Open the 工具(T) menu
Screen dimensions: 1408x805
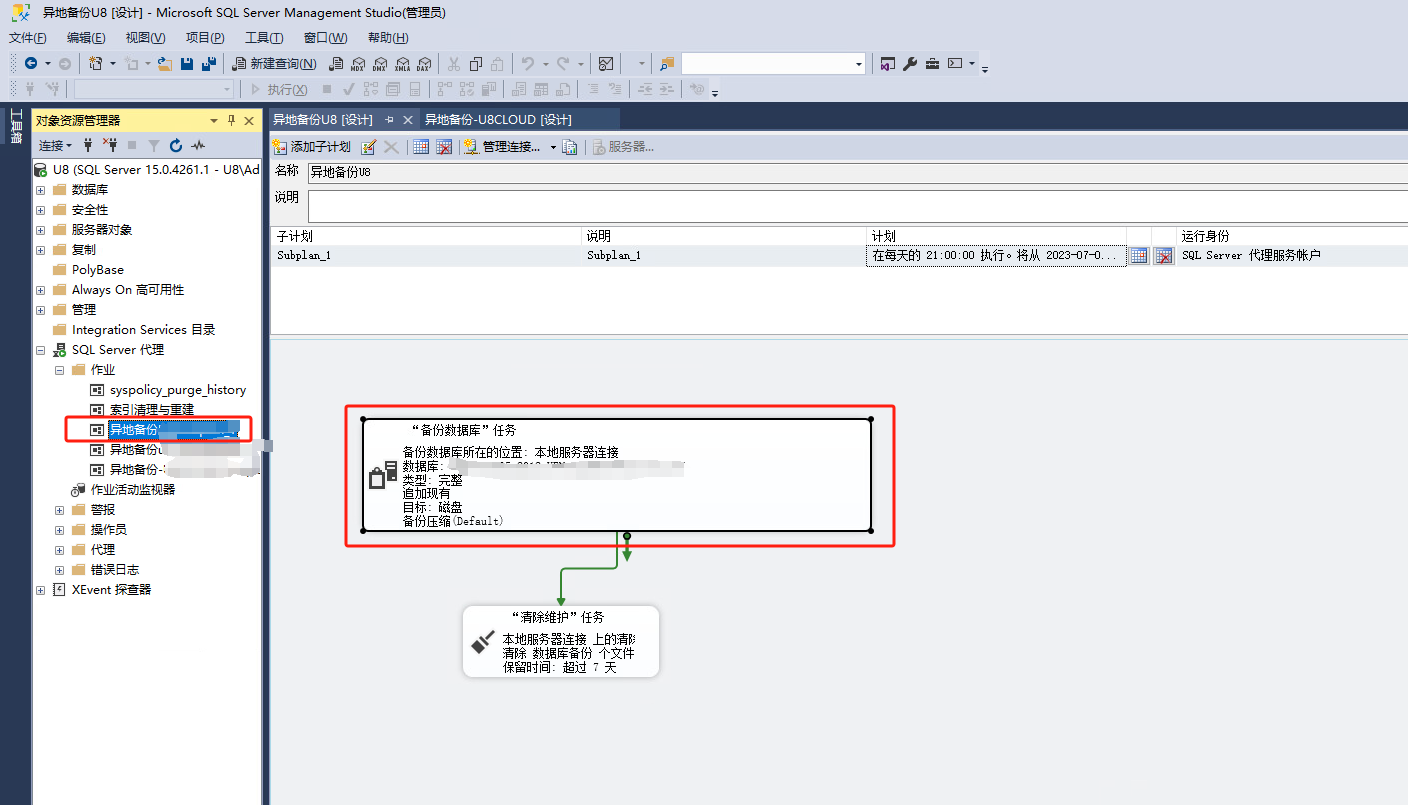(x=264, y=38)
